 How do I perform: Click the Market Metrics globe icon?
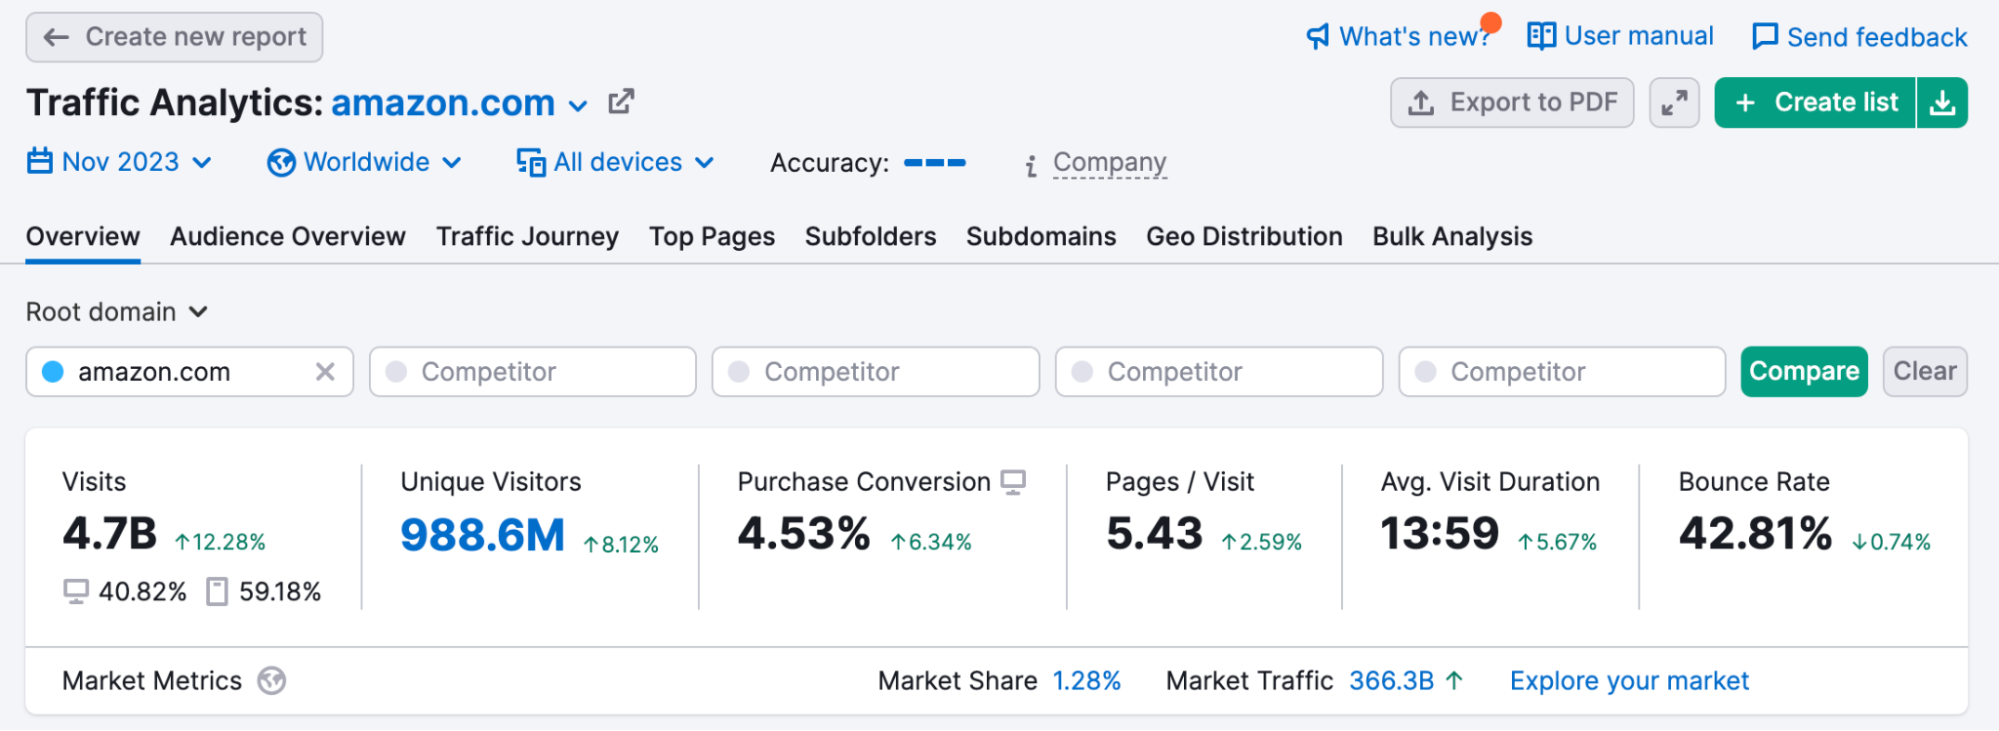[272, 681]
